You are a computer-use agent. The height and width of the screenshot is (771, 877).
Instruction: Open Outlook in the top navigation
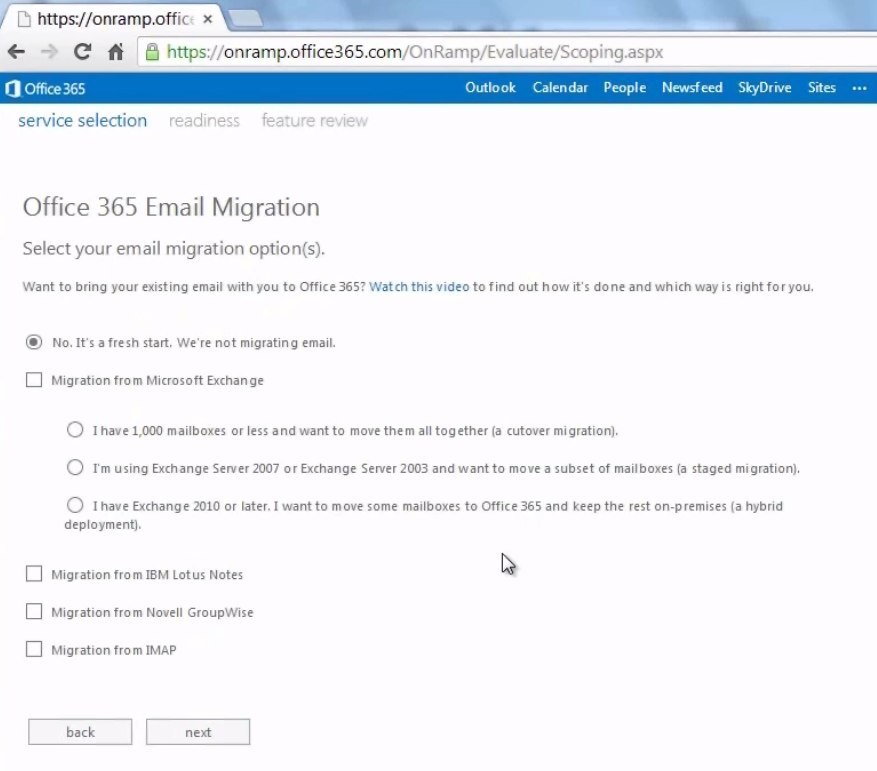click(x=490, y=88)
